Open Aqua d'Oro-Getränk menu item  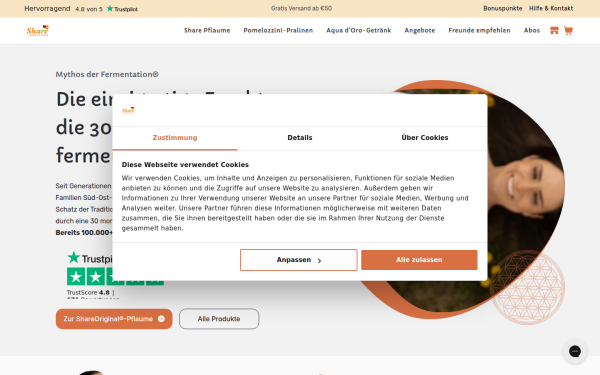[x=359, y=31]
